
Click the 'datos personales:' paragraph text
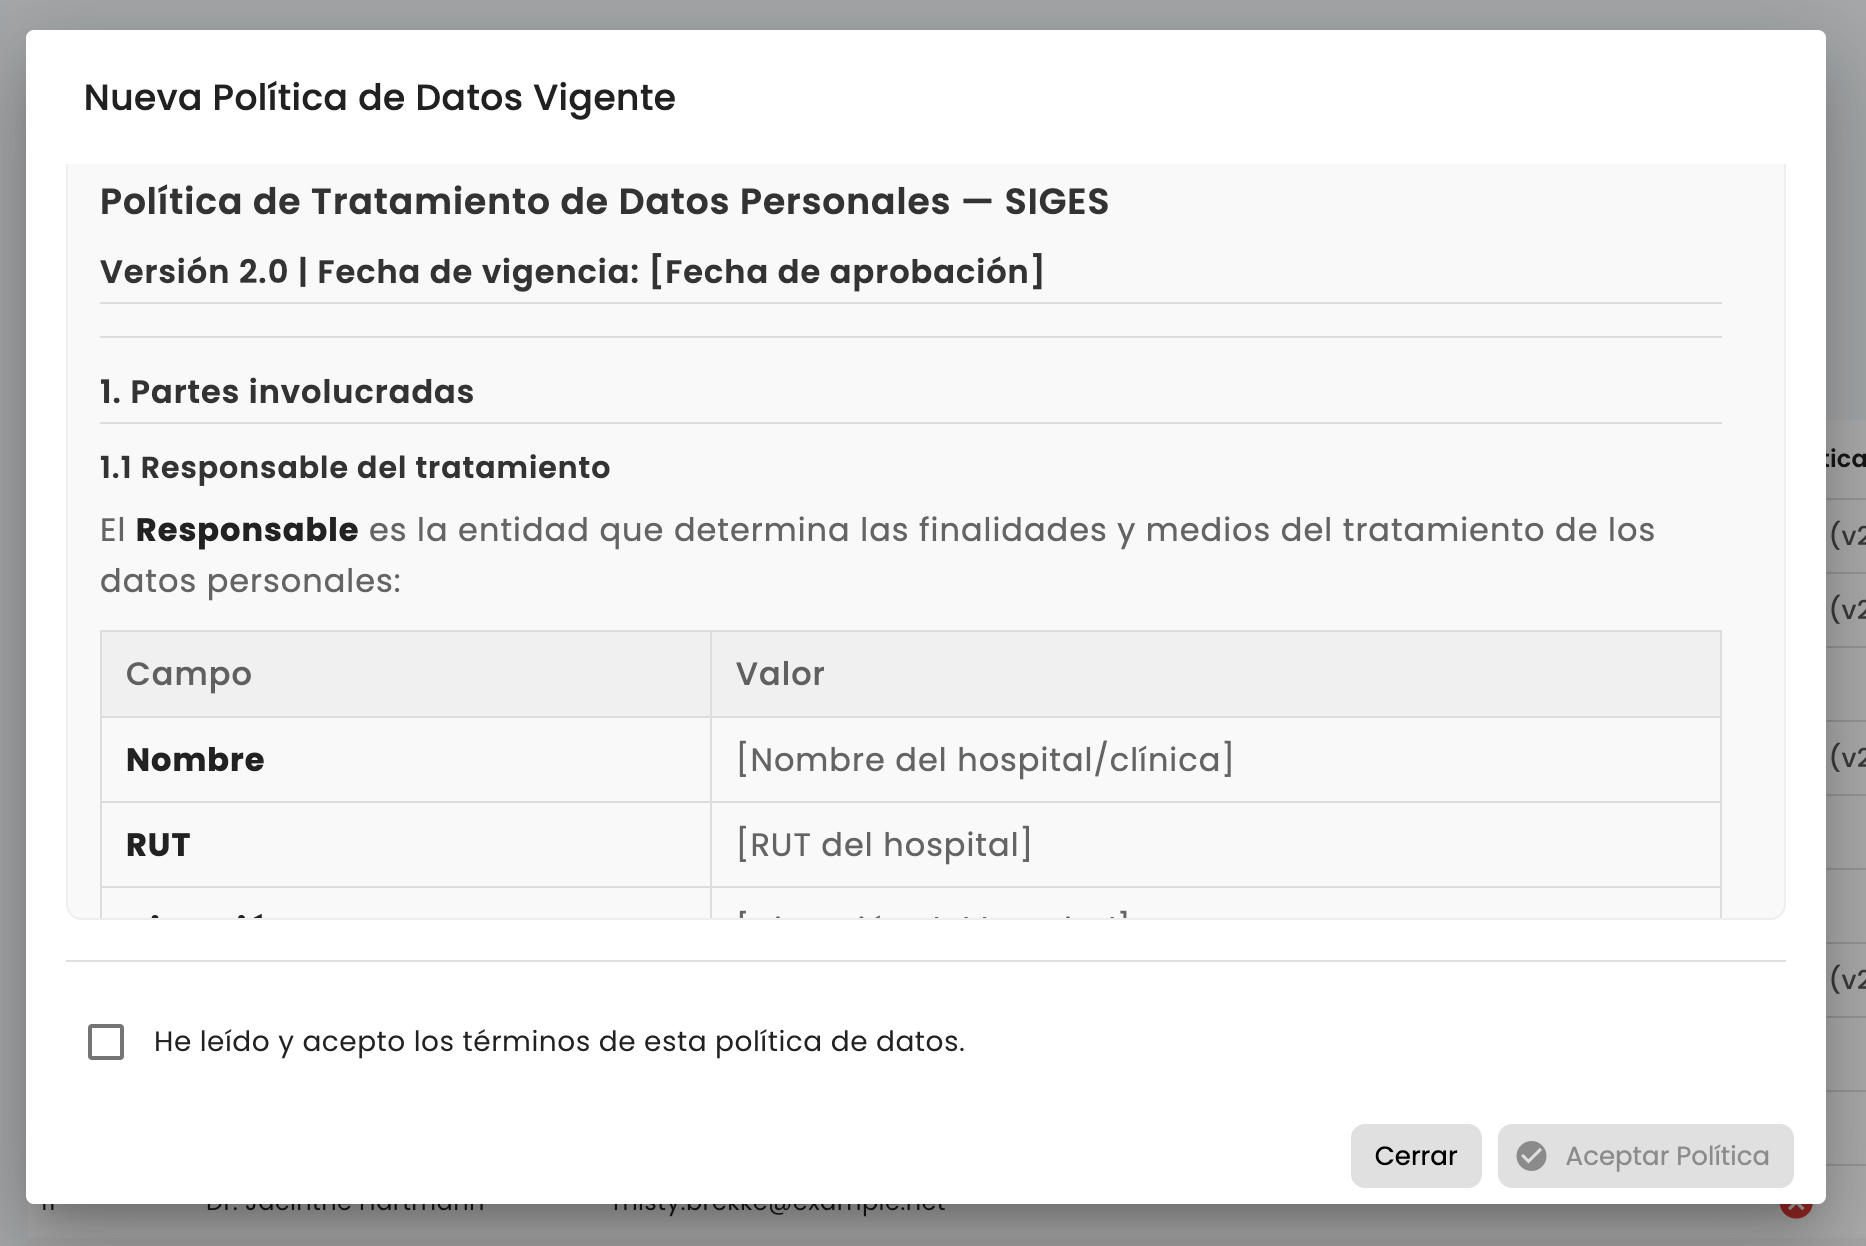250,580
